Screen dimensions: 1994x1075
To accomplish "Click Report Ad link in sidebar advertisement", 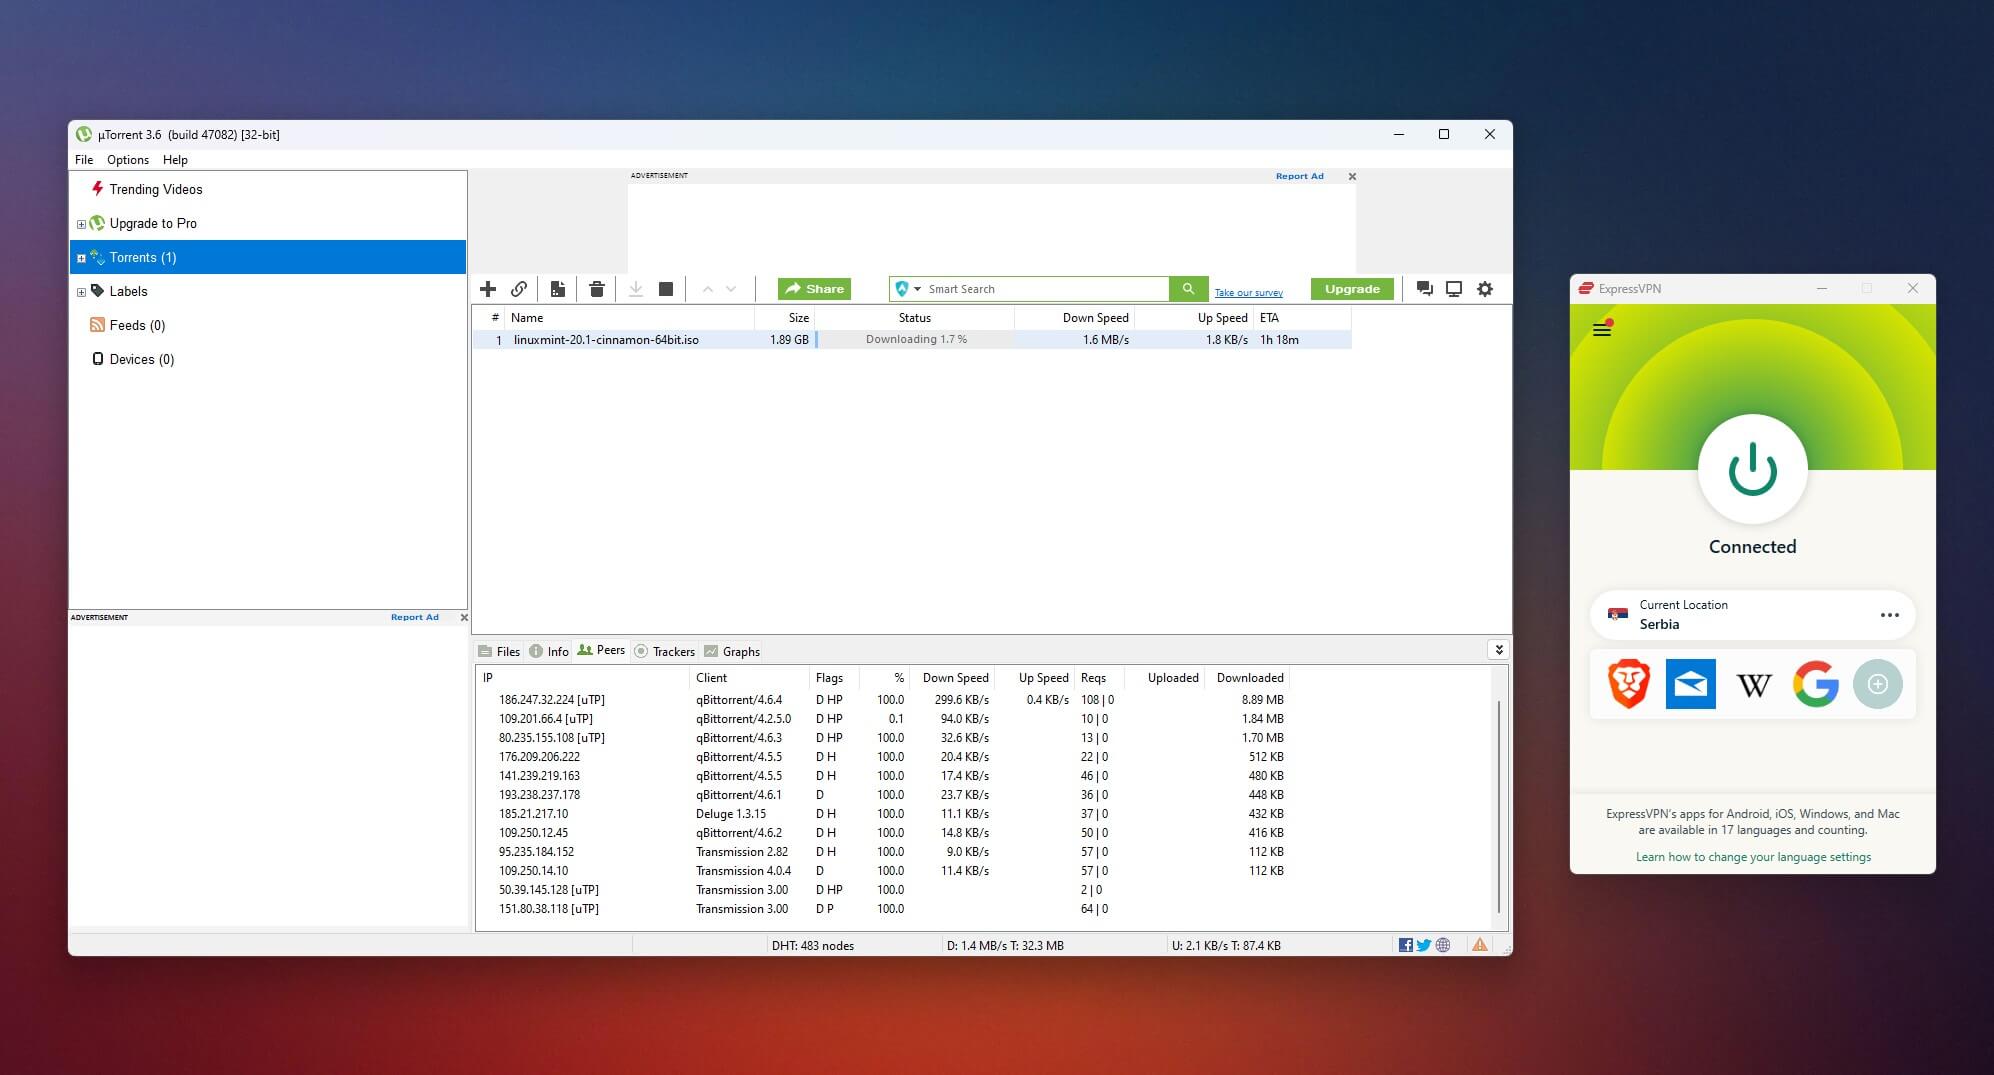I will click(414, 617).
